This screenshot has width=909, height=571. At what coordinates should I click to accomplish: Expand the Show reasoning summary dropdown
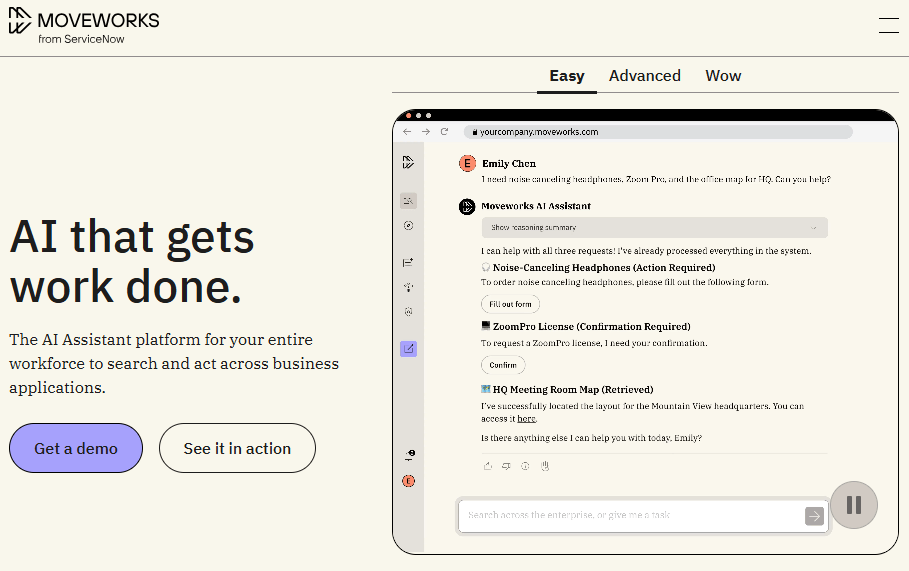coord(655,227)
